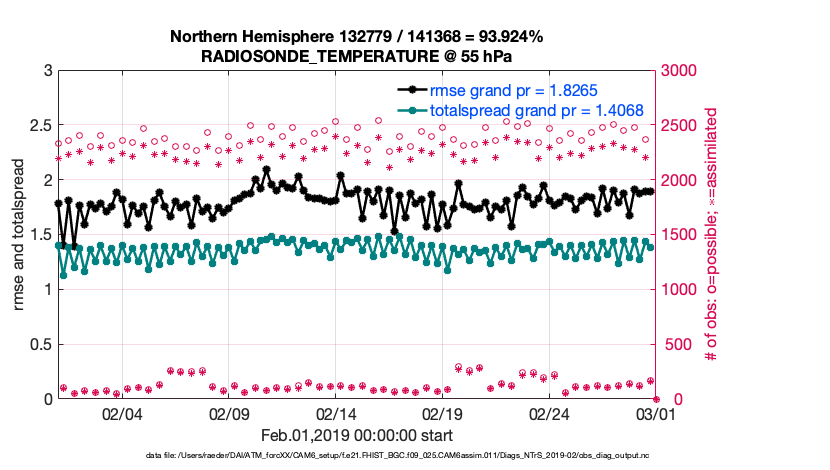Viewport: 830px width, 470px height.
Task: Click the 02/04 x-axis tick label
Action: click(122, 414)
